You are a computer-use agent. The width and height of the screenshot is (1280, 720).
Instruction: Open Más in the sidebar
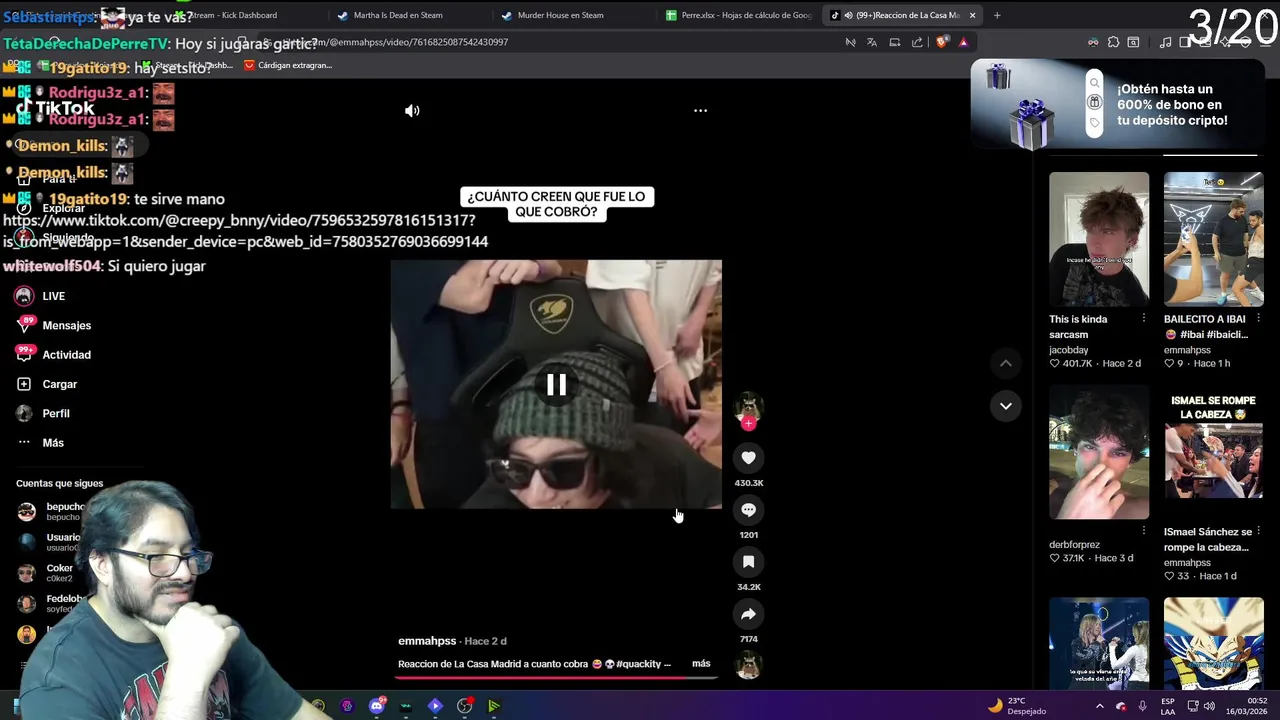[x=53, y=443]
